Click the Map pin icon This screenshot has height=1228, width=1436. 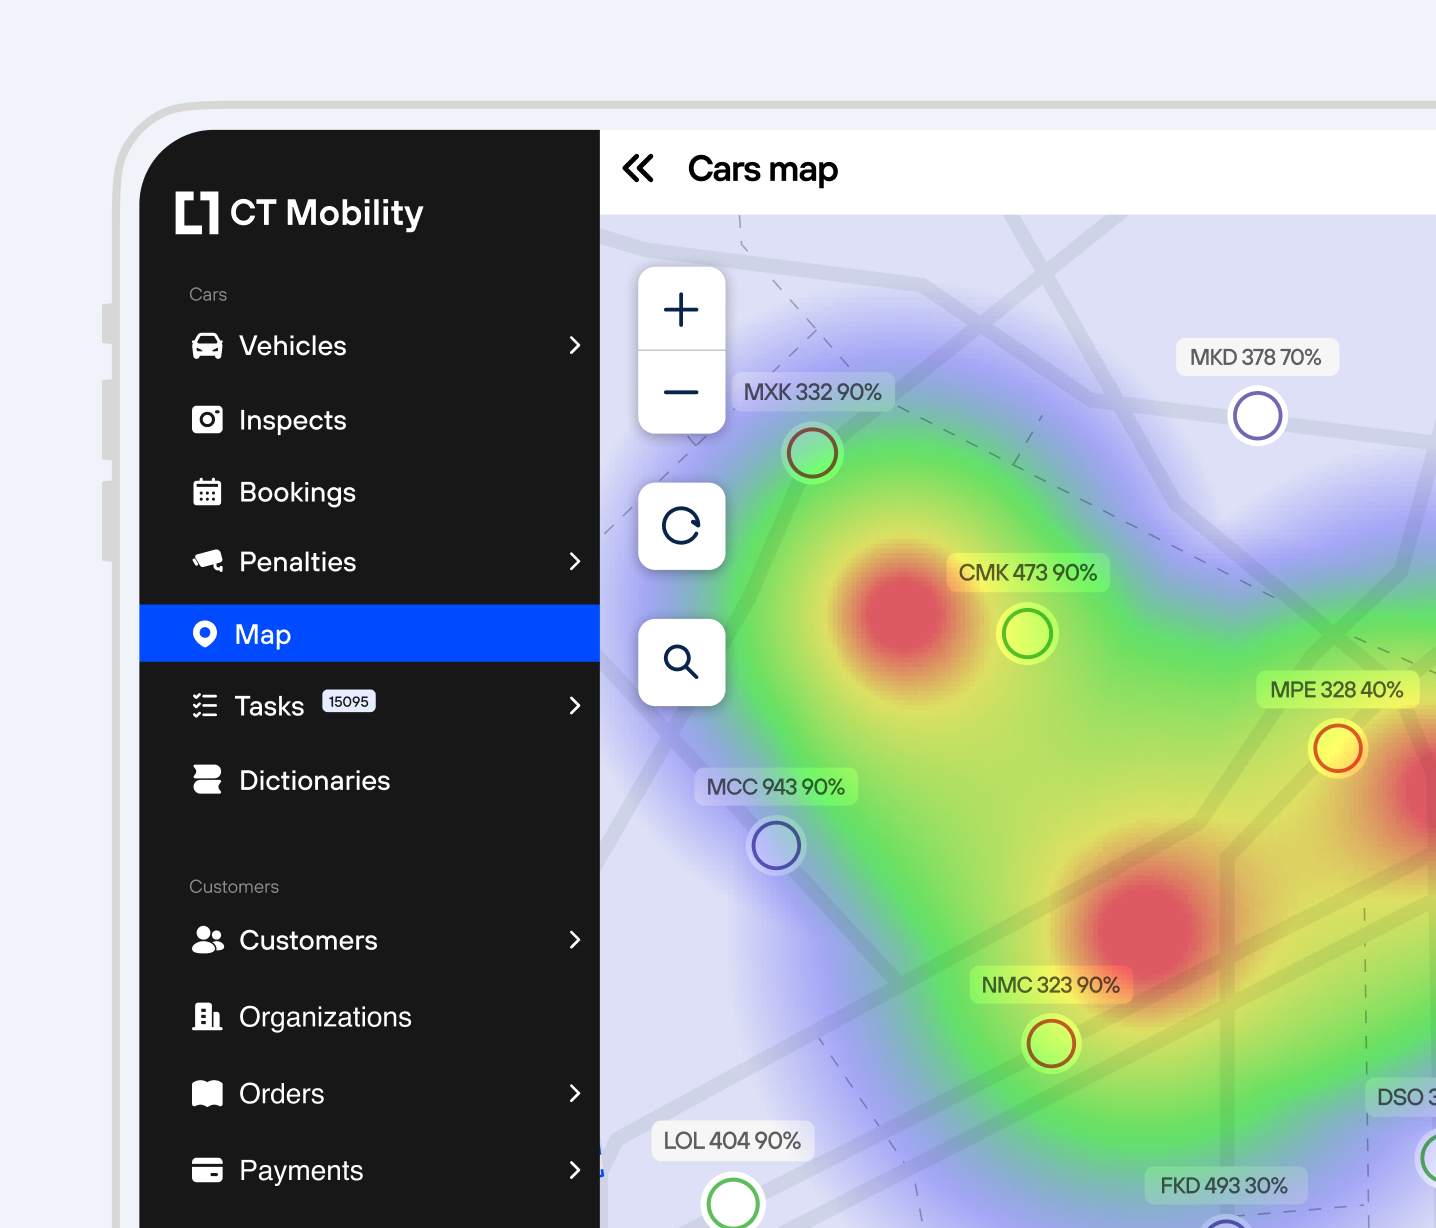pos(205,634)
